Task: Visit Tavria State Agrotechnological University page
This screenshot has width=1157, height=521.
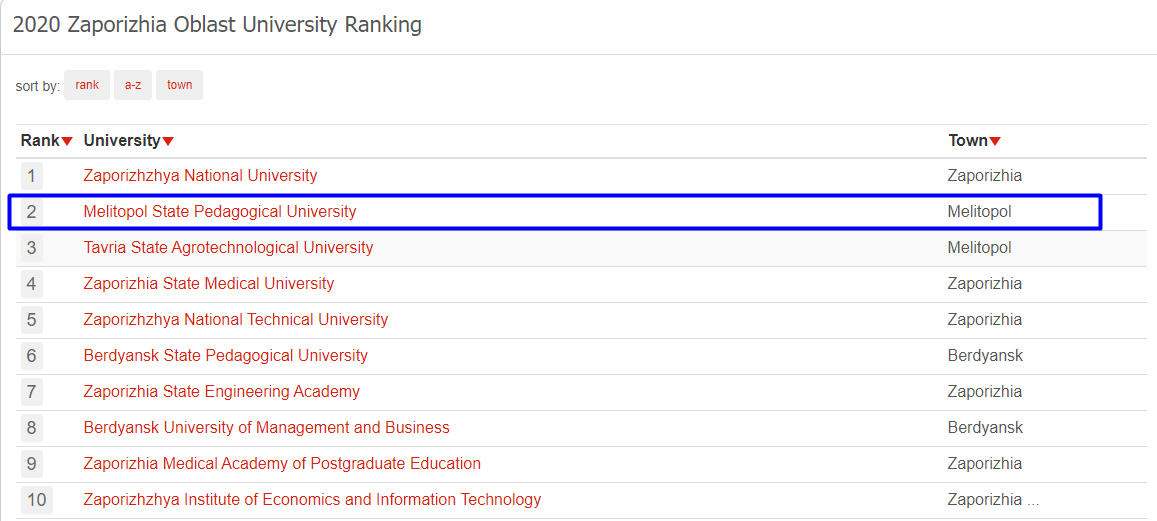Action: (x=228, y=248)
